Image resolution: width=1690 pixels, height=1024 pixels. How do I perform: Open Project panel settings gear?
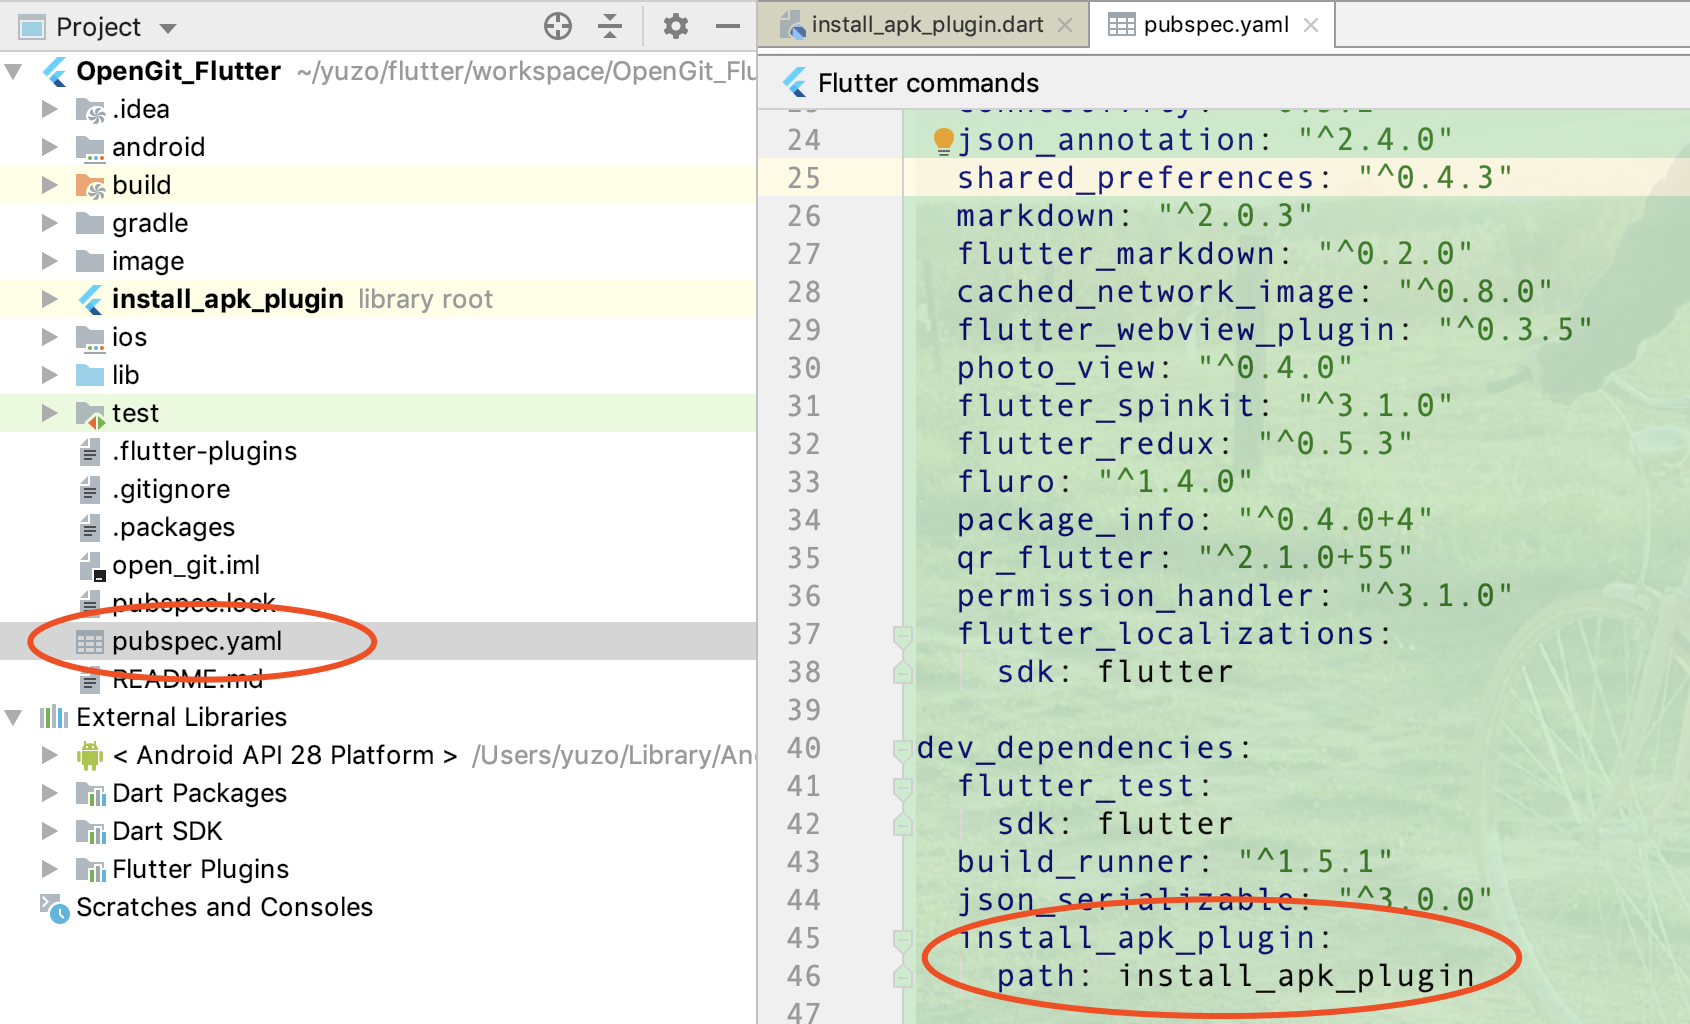click(676, 26)
